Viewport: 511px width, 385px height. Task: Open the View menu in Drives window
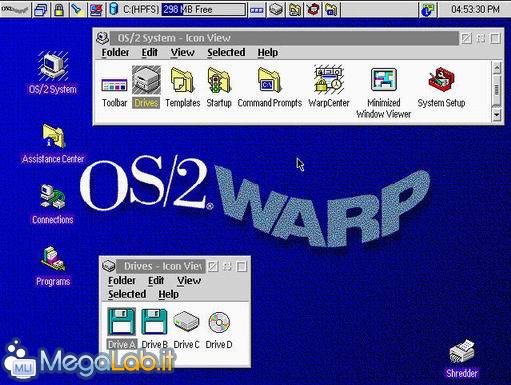pyautogui.click(x=189, y=281)
